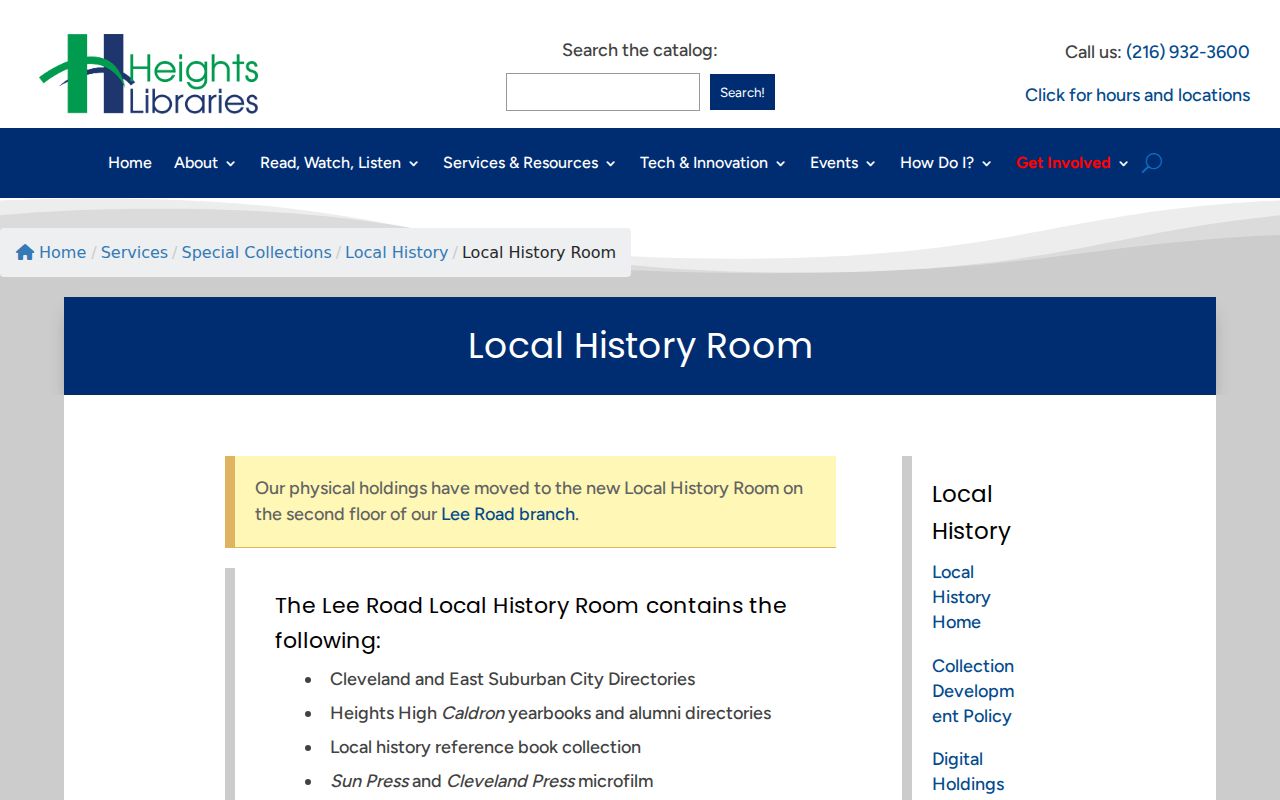Click 'Cleveland and East Suburban City Directories'
Image resolution: width=1280 pixels, height=800 pixels.
pos(512,679)
